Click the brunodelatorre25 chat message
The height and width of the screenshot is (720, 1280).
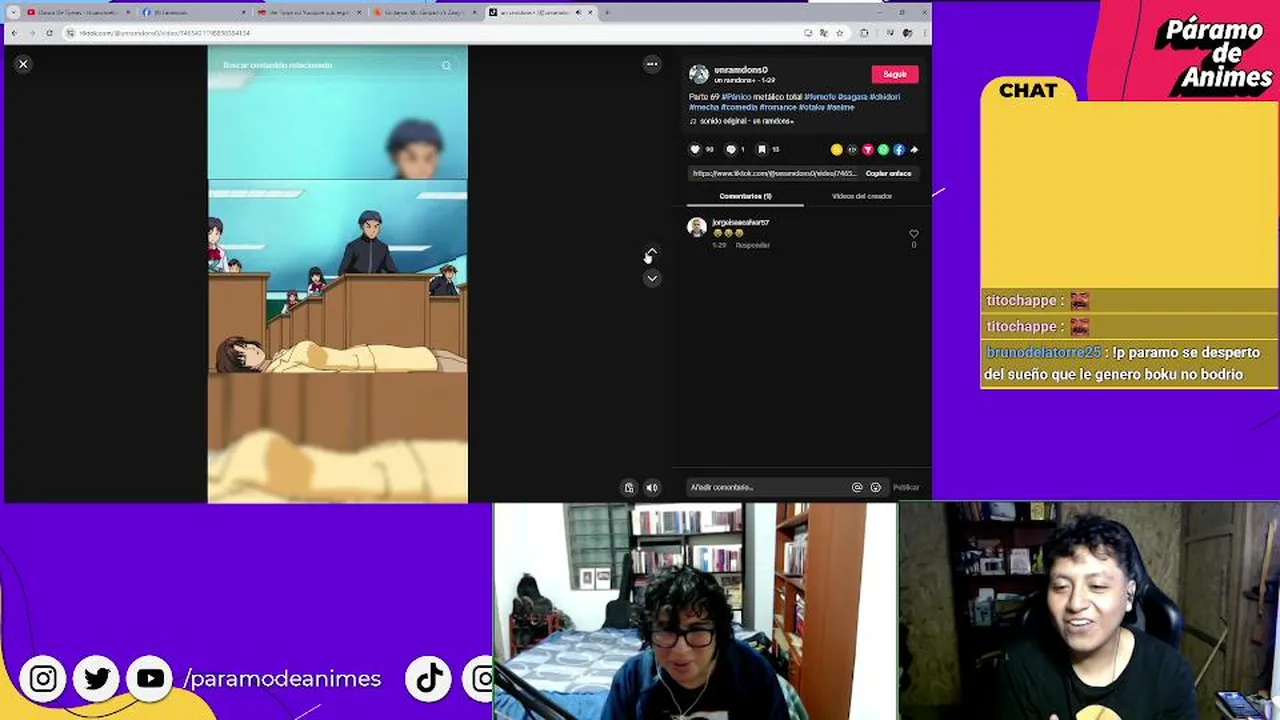coord(1128,363)
